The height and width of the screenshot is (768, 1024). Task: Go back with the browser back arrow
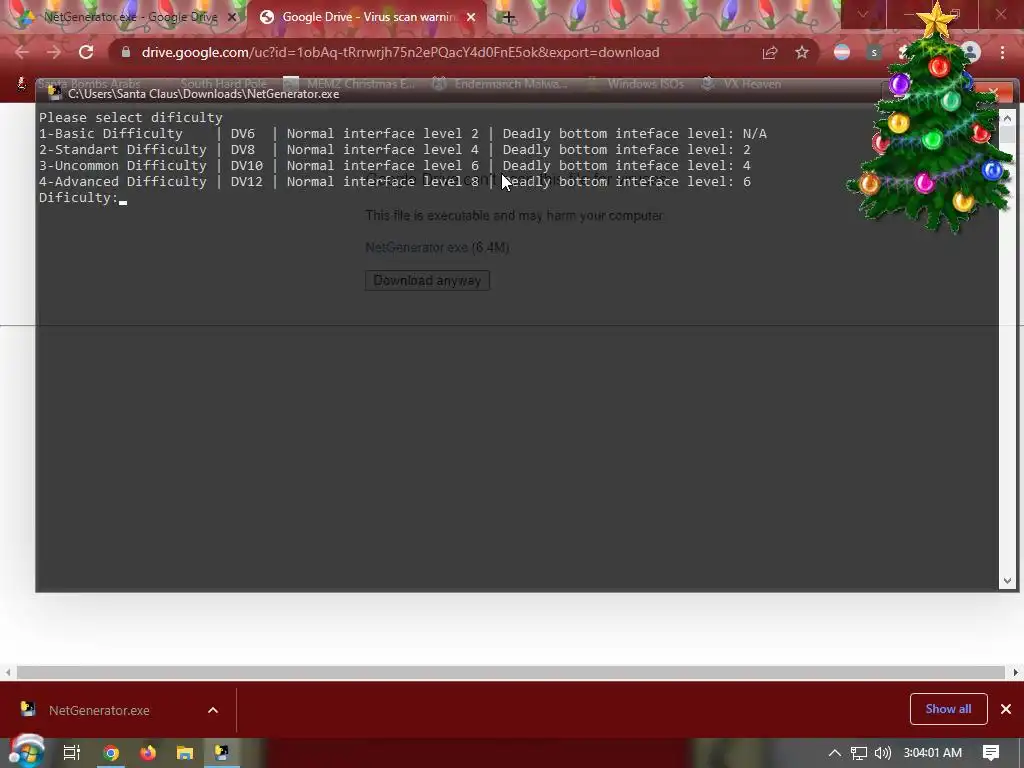[22, 52]
